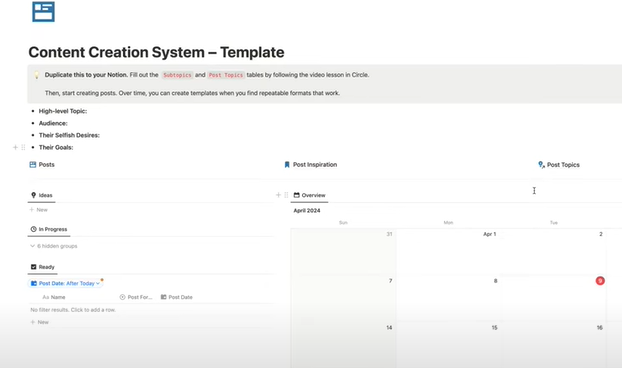Add a new row in Ready table
The image size is (622, 368).
[x=39, y=322]
